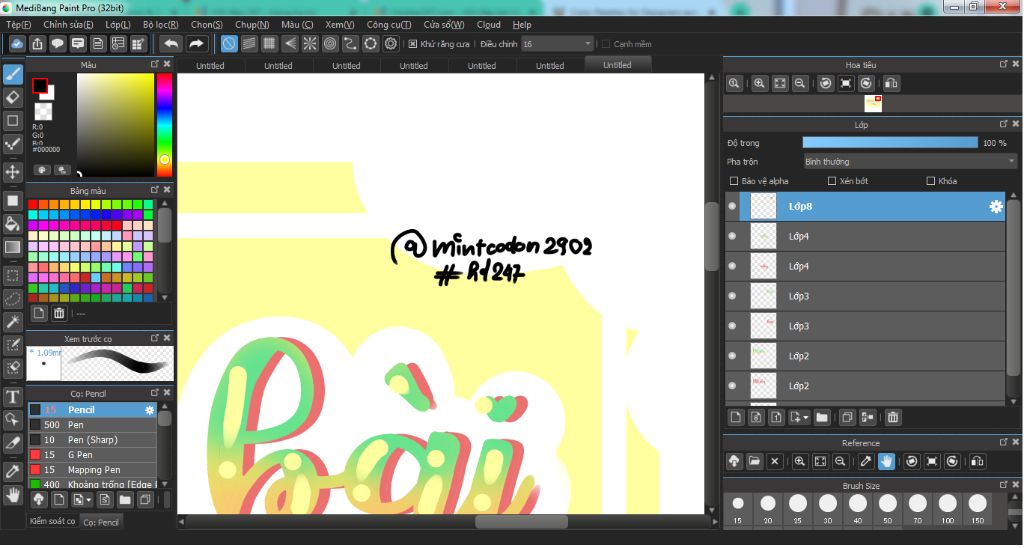The height and width of the screenshot is (548, 1024).
Task: Toggle visibility of first Lớp4 layer
Action: (732, 236)
